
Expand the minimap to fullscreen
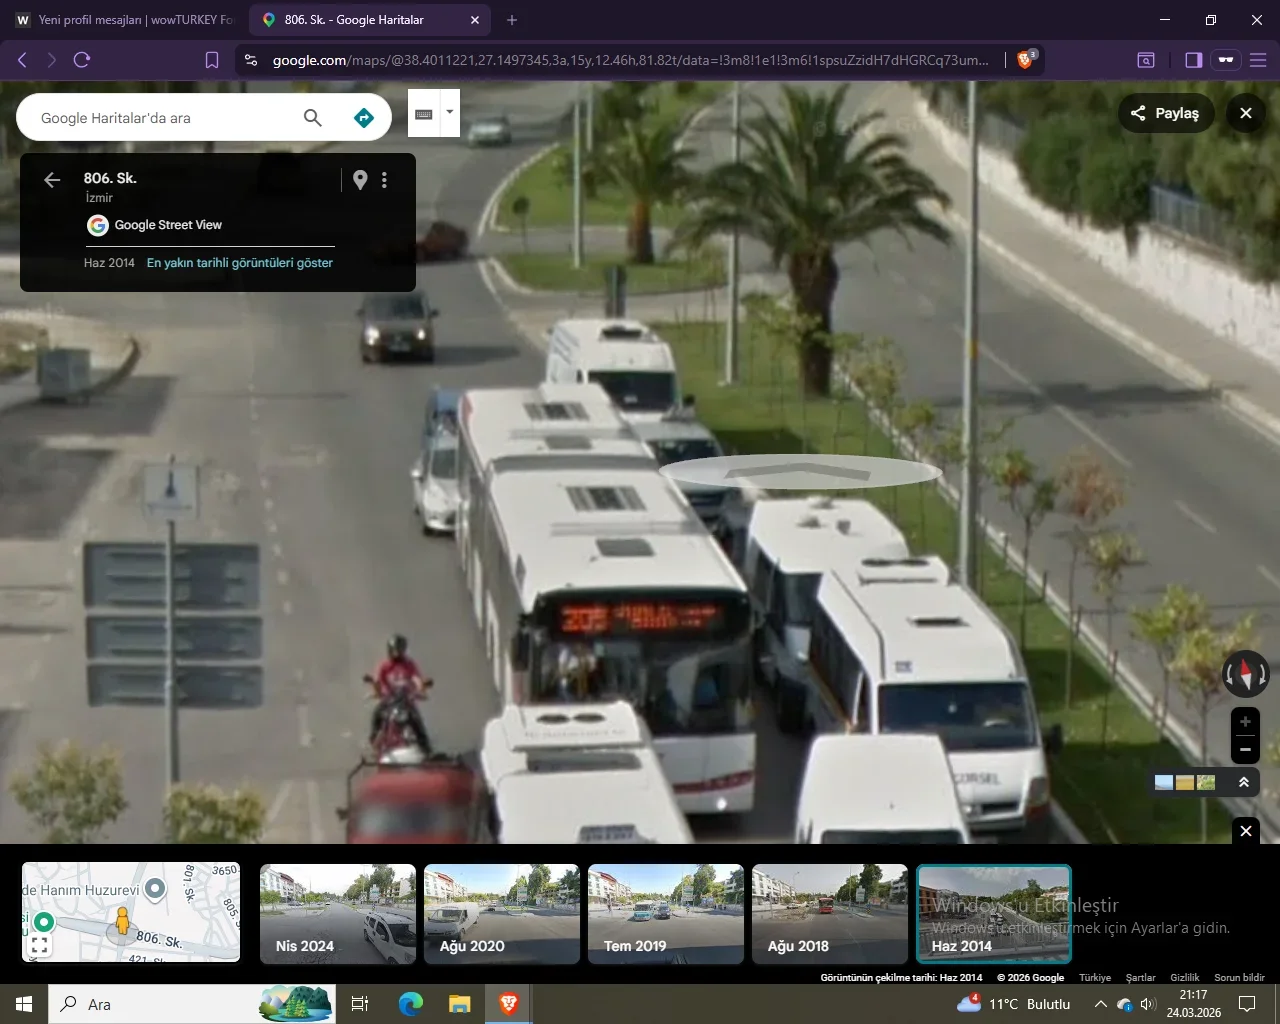40,945
